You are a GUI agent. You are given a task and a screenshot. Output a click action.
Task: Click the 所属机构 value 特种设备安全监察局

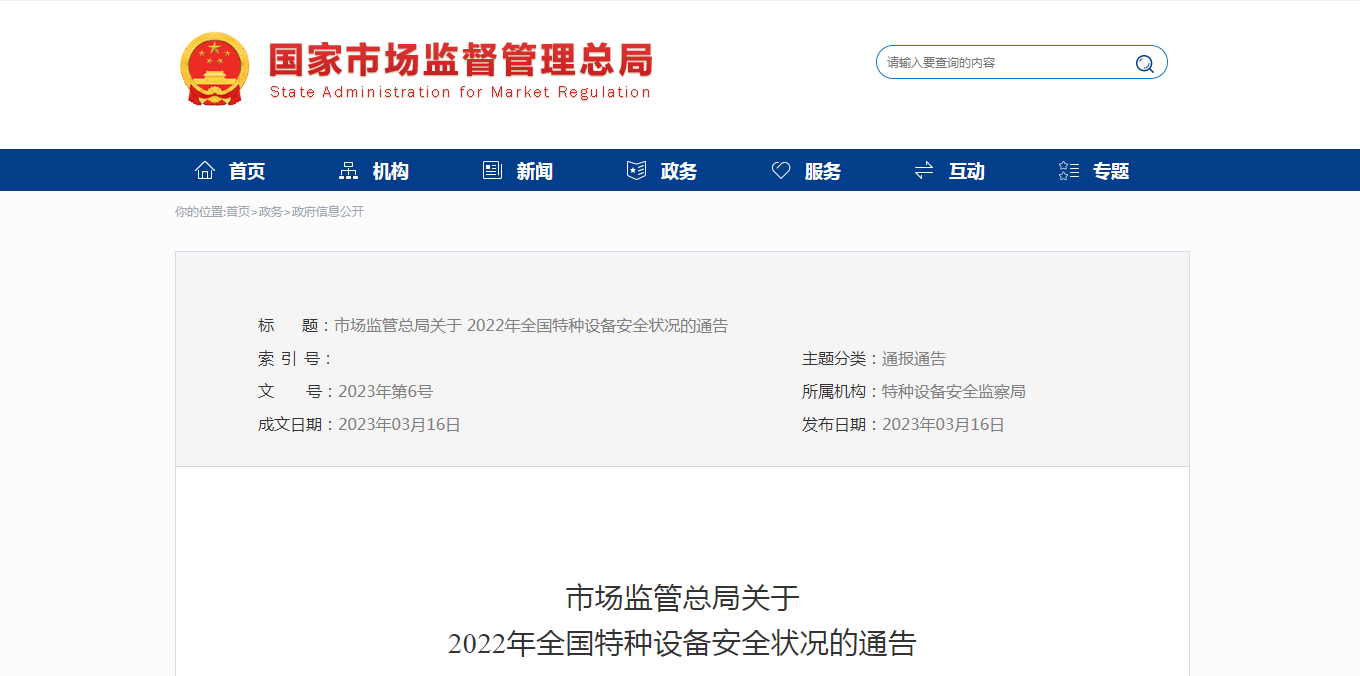coord(954,392)
